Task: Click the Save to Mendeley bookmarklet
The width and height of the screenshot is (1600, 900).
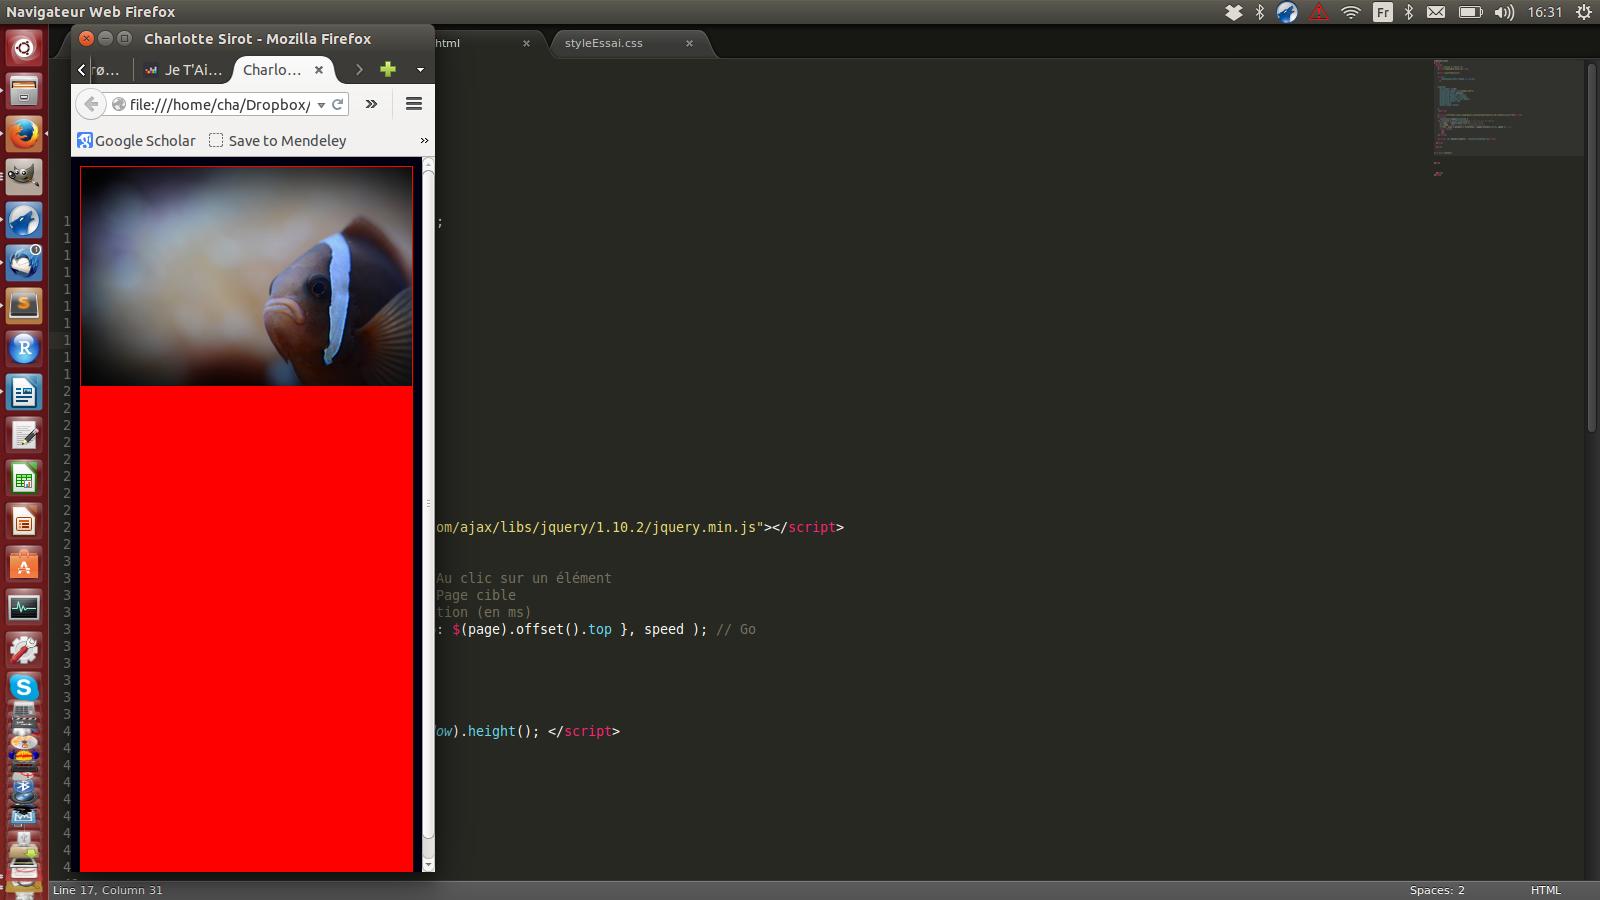Action: pyautogui.click(x=278, y=141)
